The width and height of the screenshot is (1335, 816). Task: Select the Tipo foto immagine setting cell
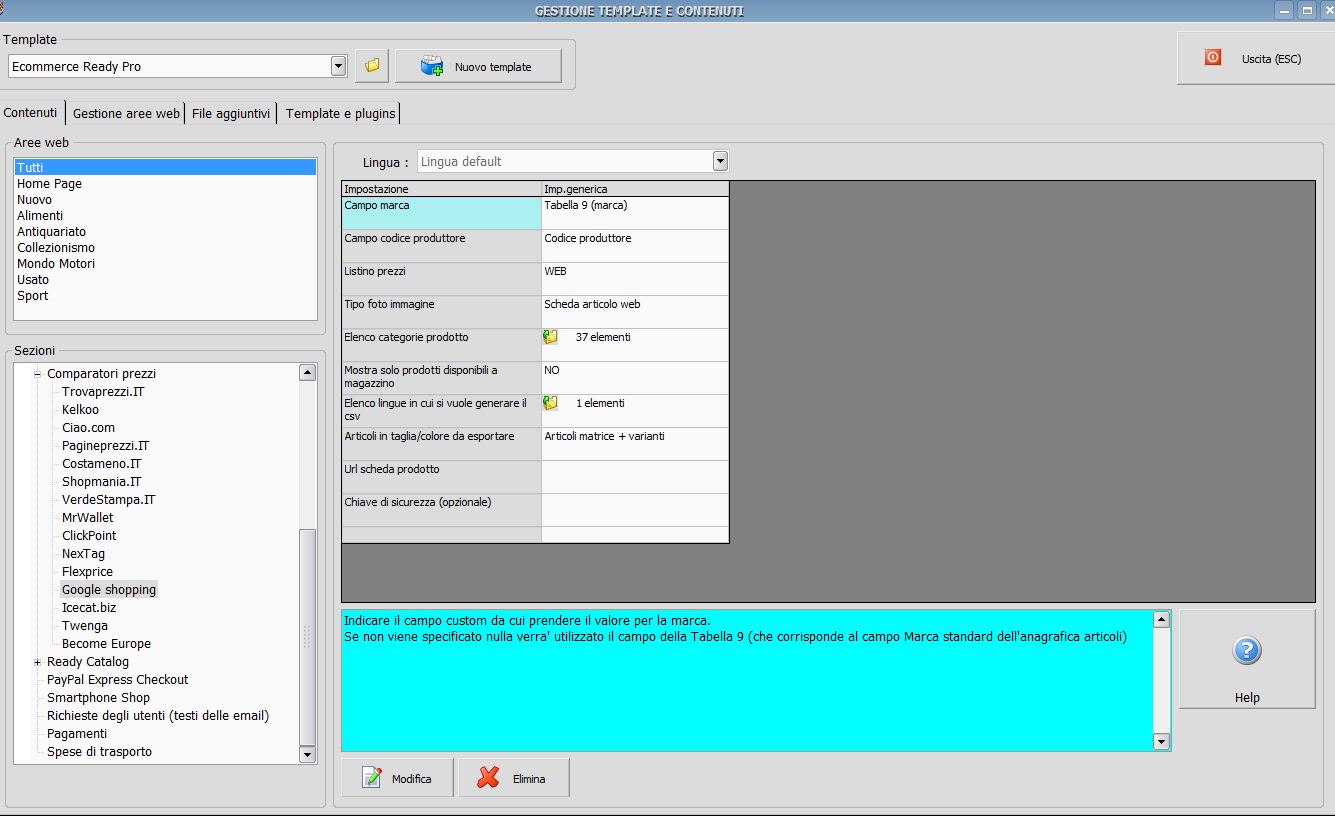441,312
